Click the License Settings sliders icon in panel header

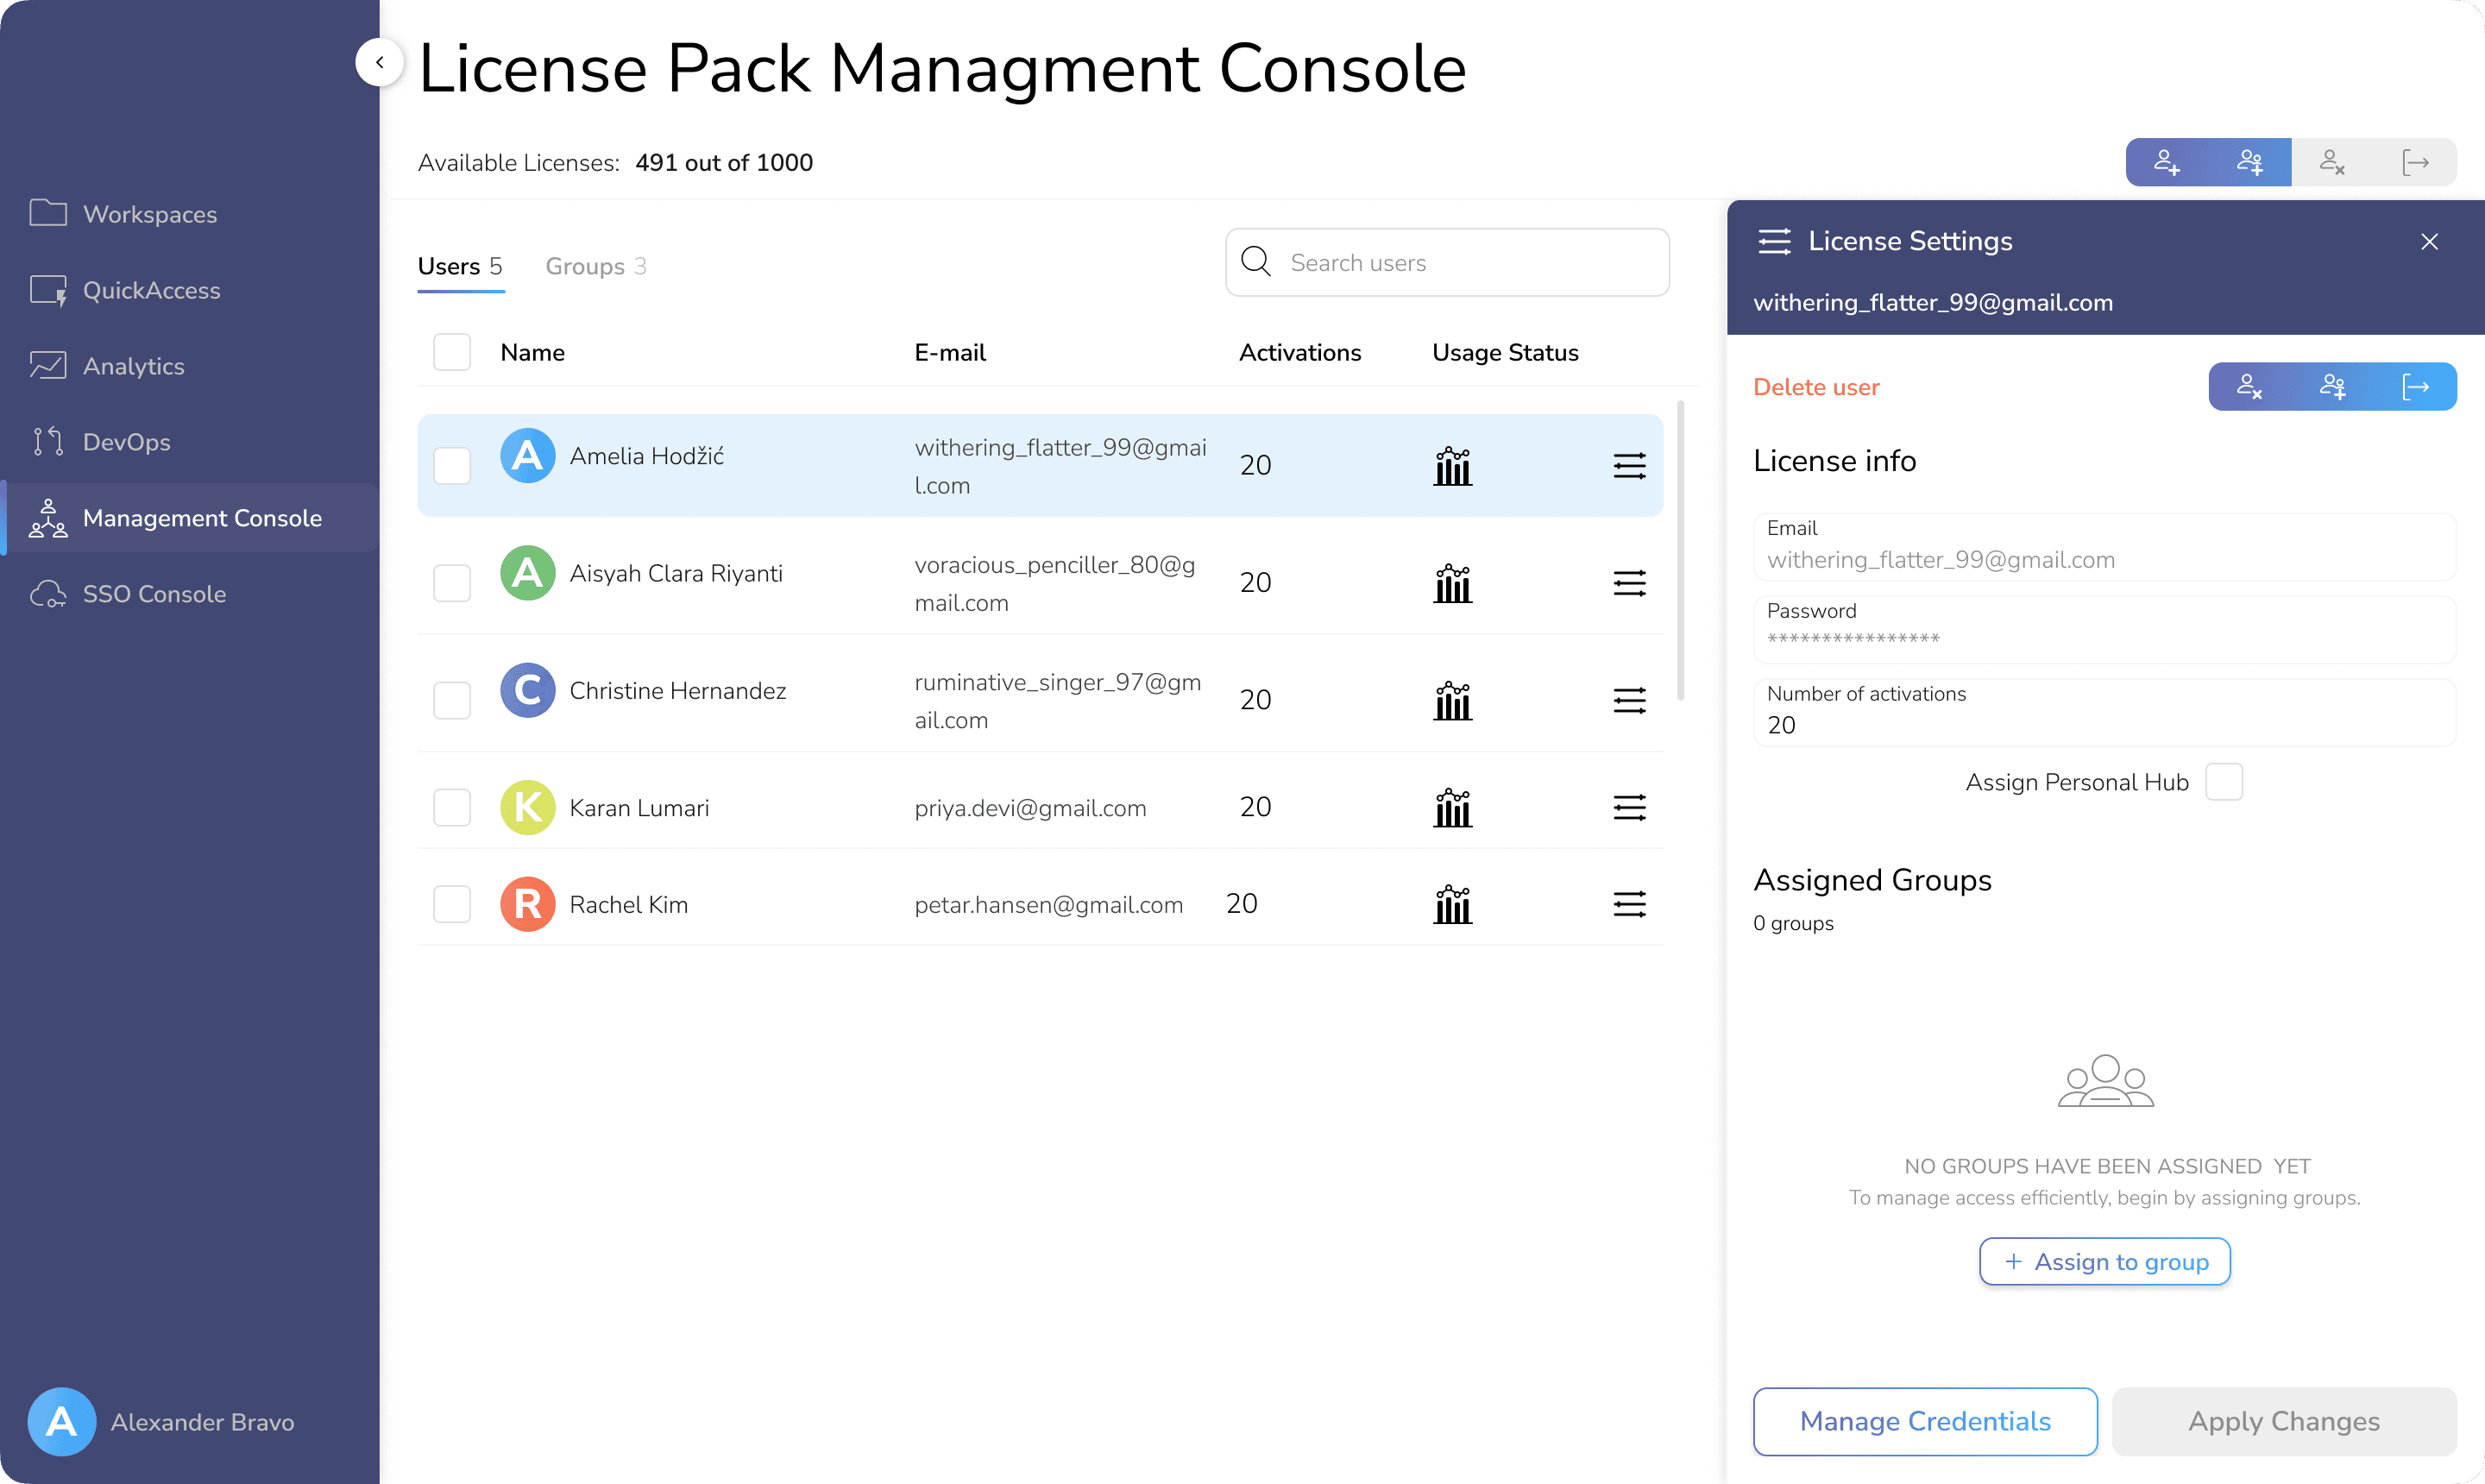point(1774,241)
